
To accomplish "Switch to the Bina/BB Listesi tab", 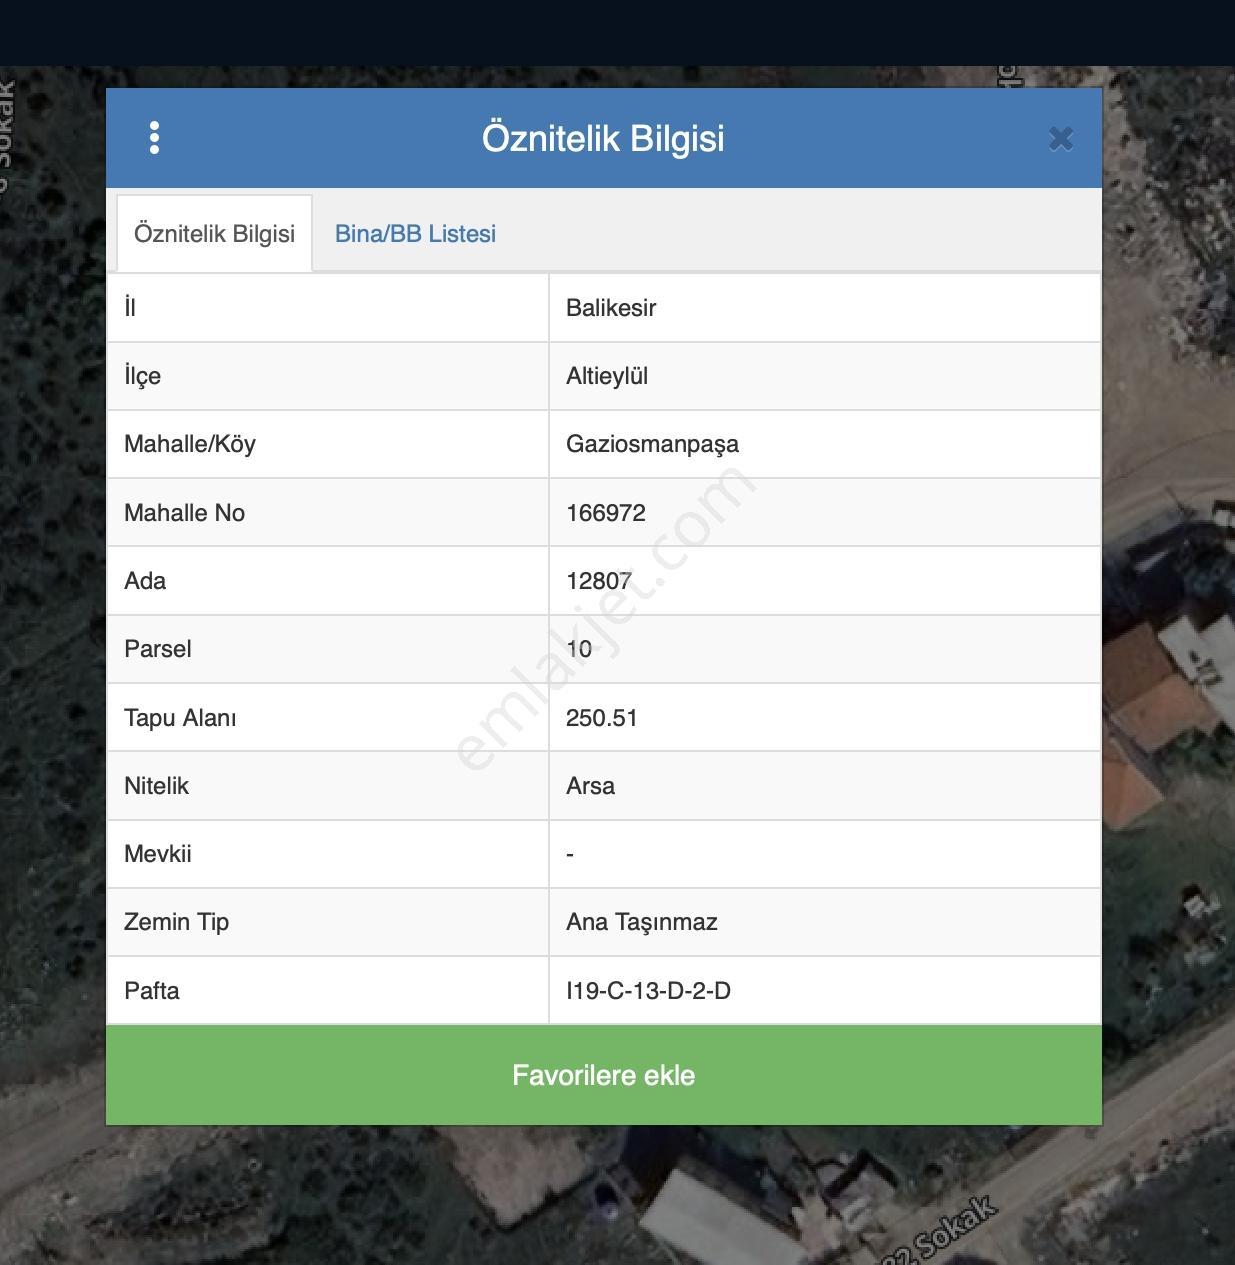I will tap(415, 234).
